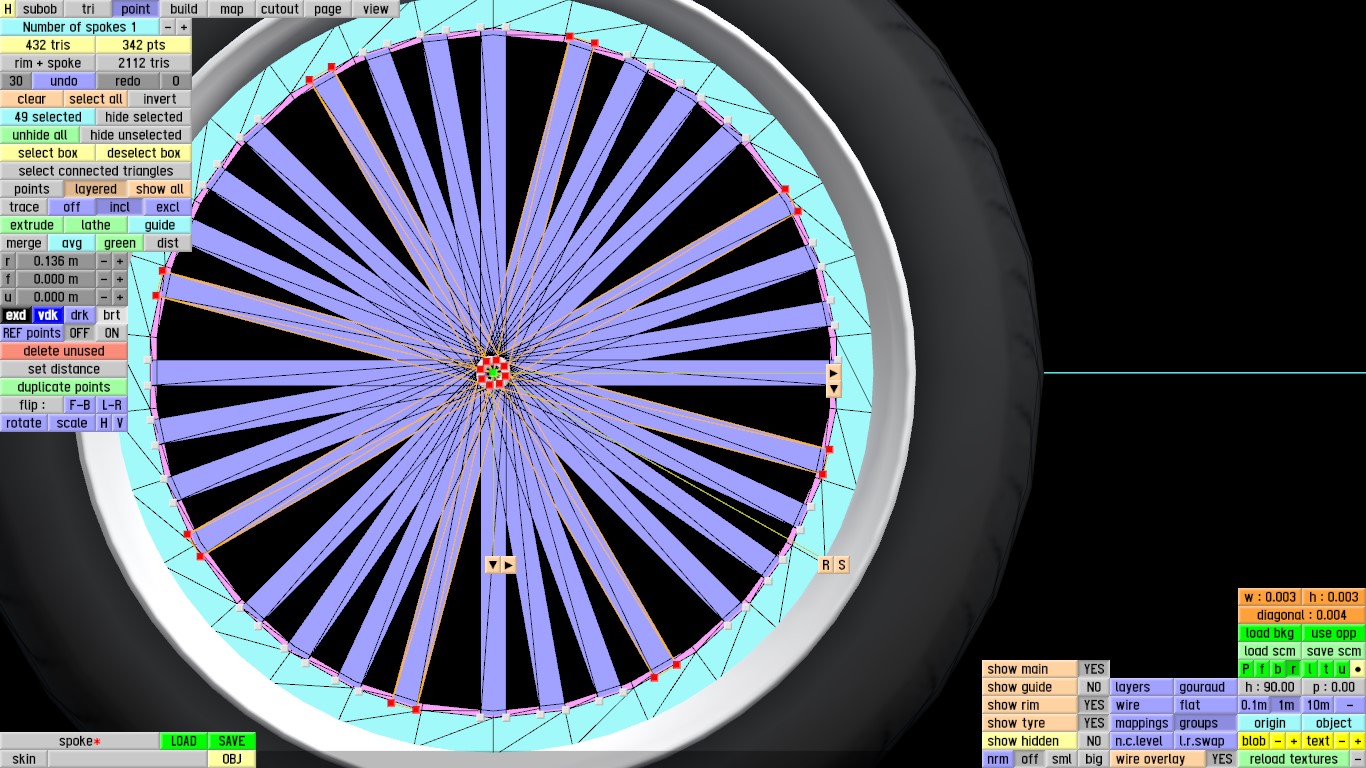Screen dimensions: 1366x768
Task: Click the extrude button
Action: pos(32,225)
